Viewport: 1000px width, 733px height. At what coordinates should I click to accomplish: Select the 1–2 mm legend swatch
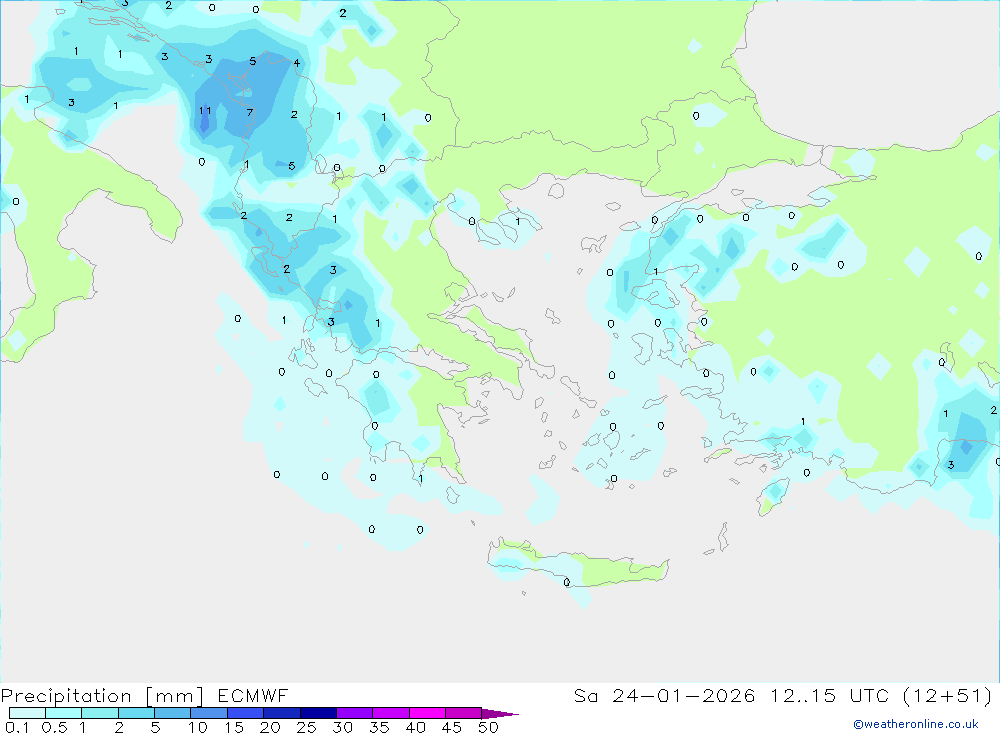[x=99, y=713]
